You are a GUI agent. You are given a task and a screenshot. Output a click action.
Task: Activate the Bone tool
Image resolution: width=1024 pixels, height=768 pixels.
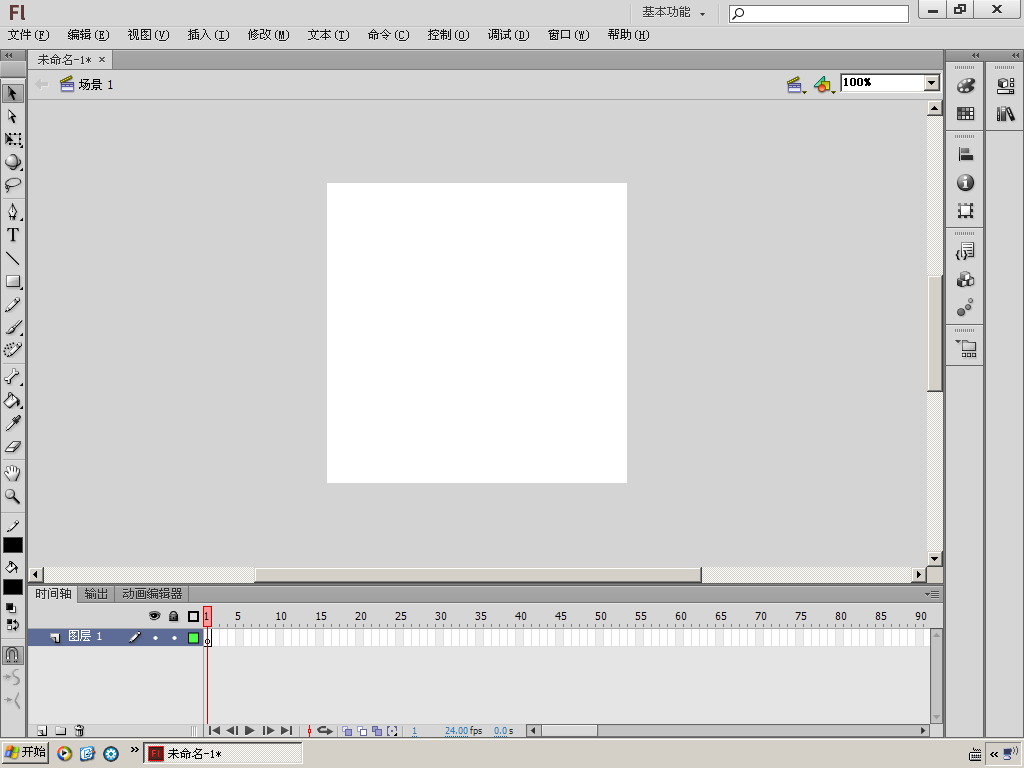point(13,377)
